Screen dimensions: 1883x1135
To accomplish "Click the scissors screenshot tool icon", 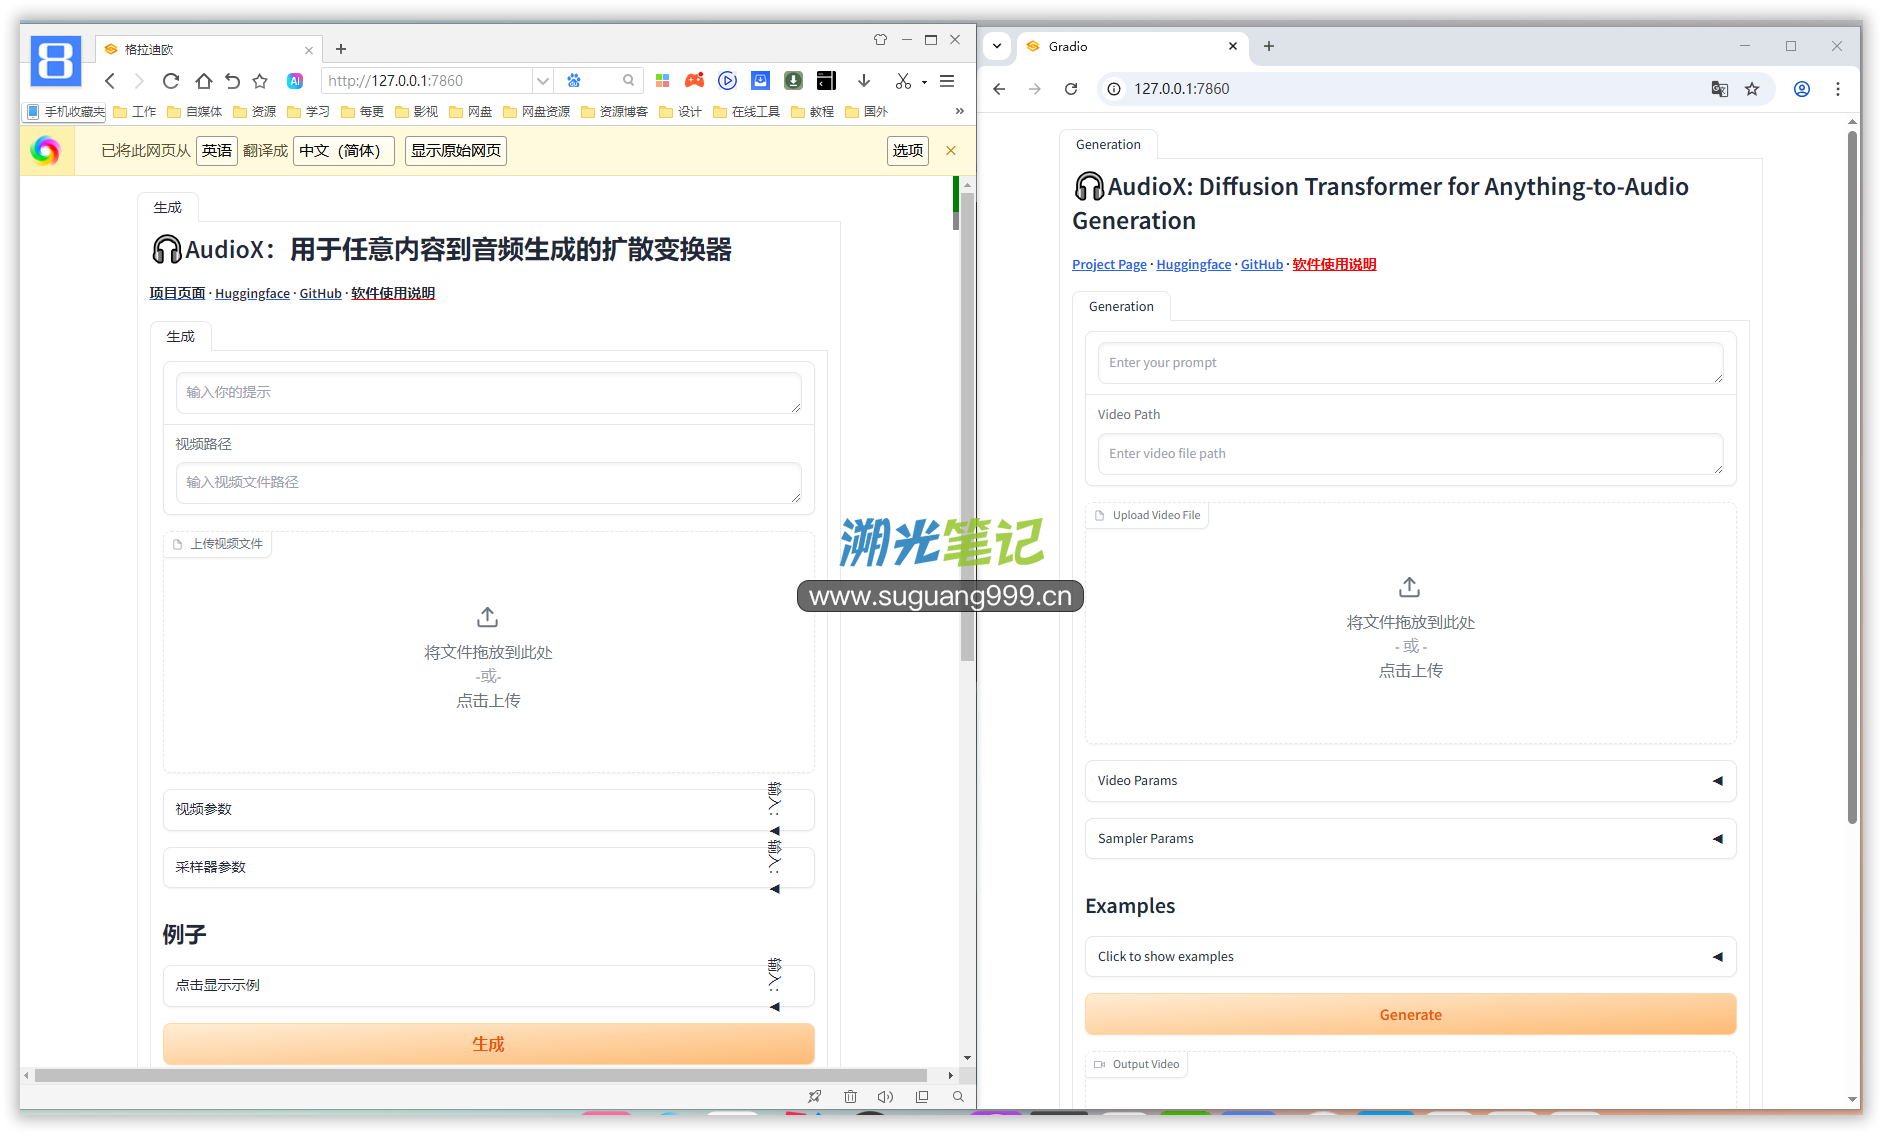I will tap(903, 81).
